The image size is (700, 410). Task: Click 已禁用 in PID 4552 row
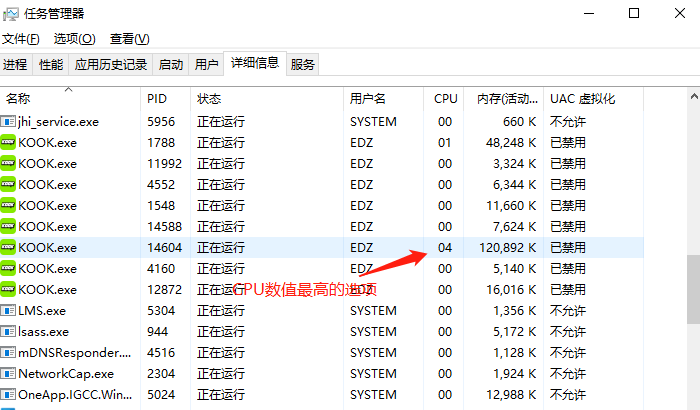[x=568, y=185]
